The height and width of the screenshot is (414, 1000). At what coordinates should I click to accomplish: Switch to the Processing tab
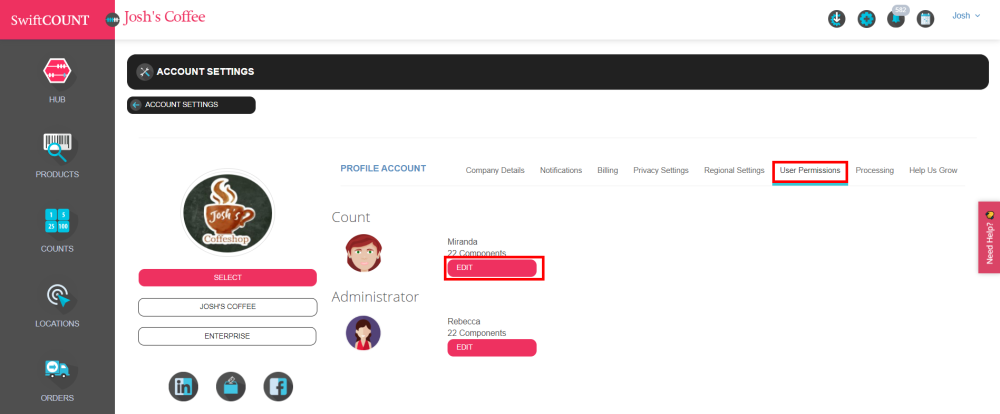coord(874,171)
